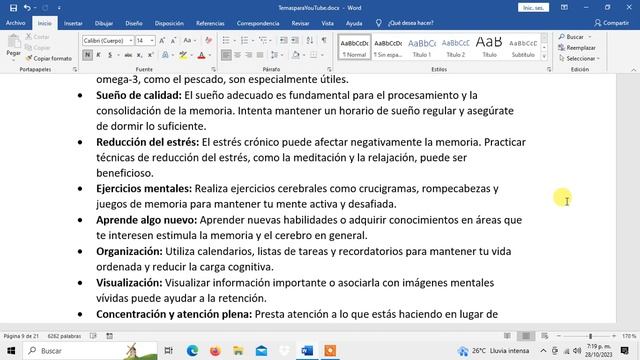Apply yellow text highlight color
Viewport: 640px width, 360px height.
pos(183,55)
